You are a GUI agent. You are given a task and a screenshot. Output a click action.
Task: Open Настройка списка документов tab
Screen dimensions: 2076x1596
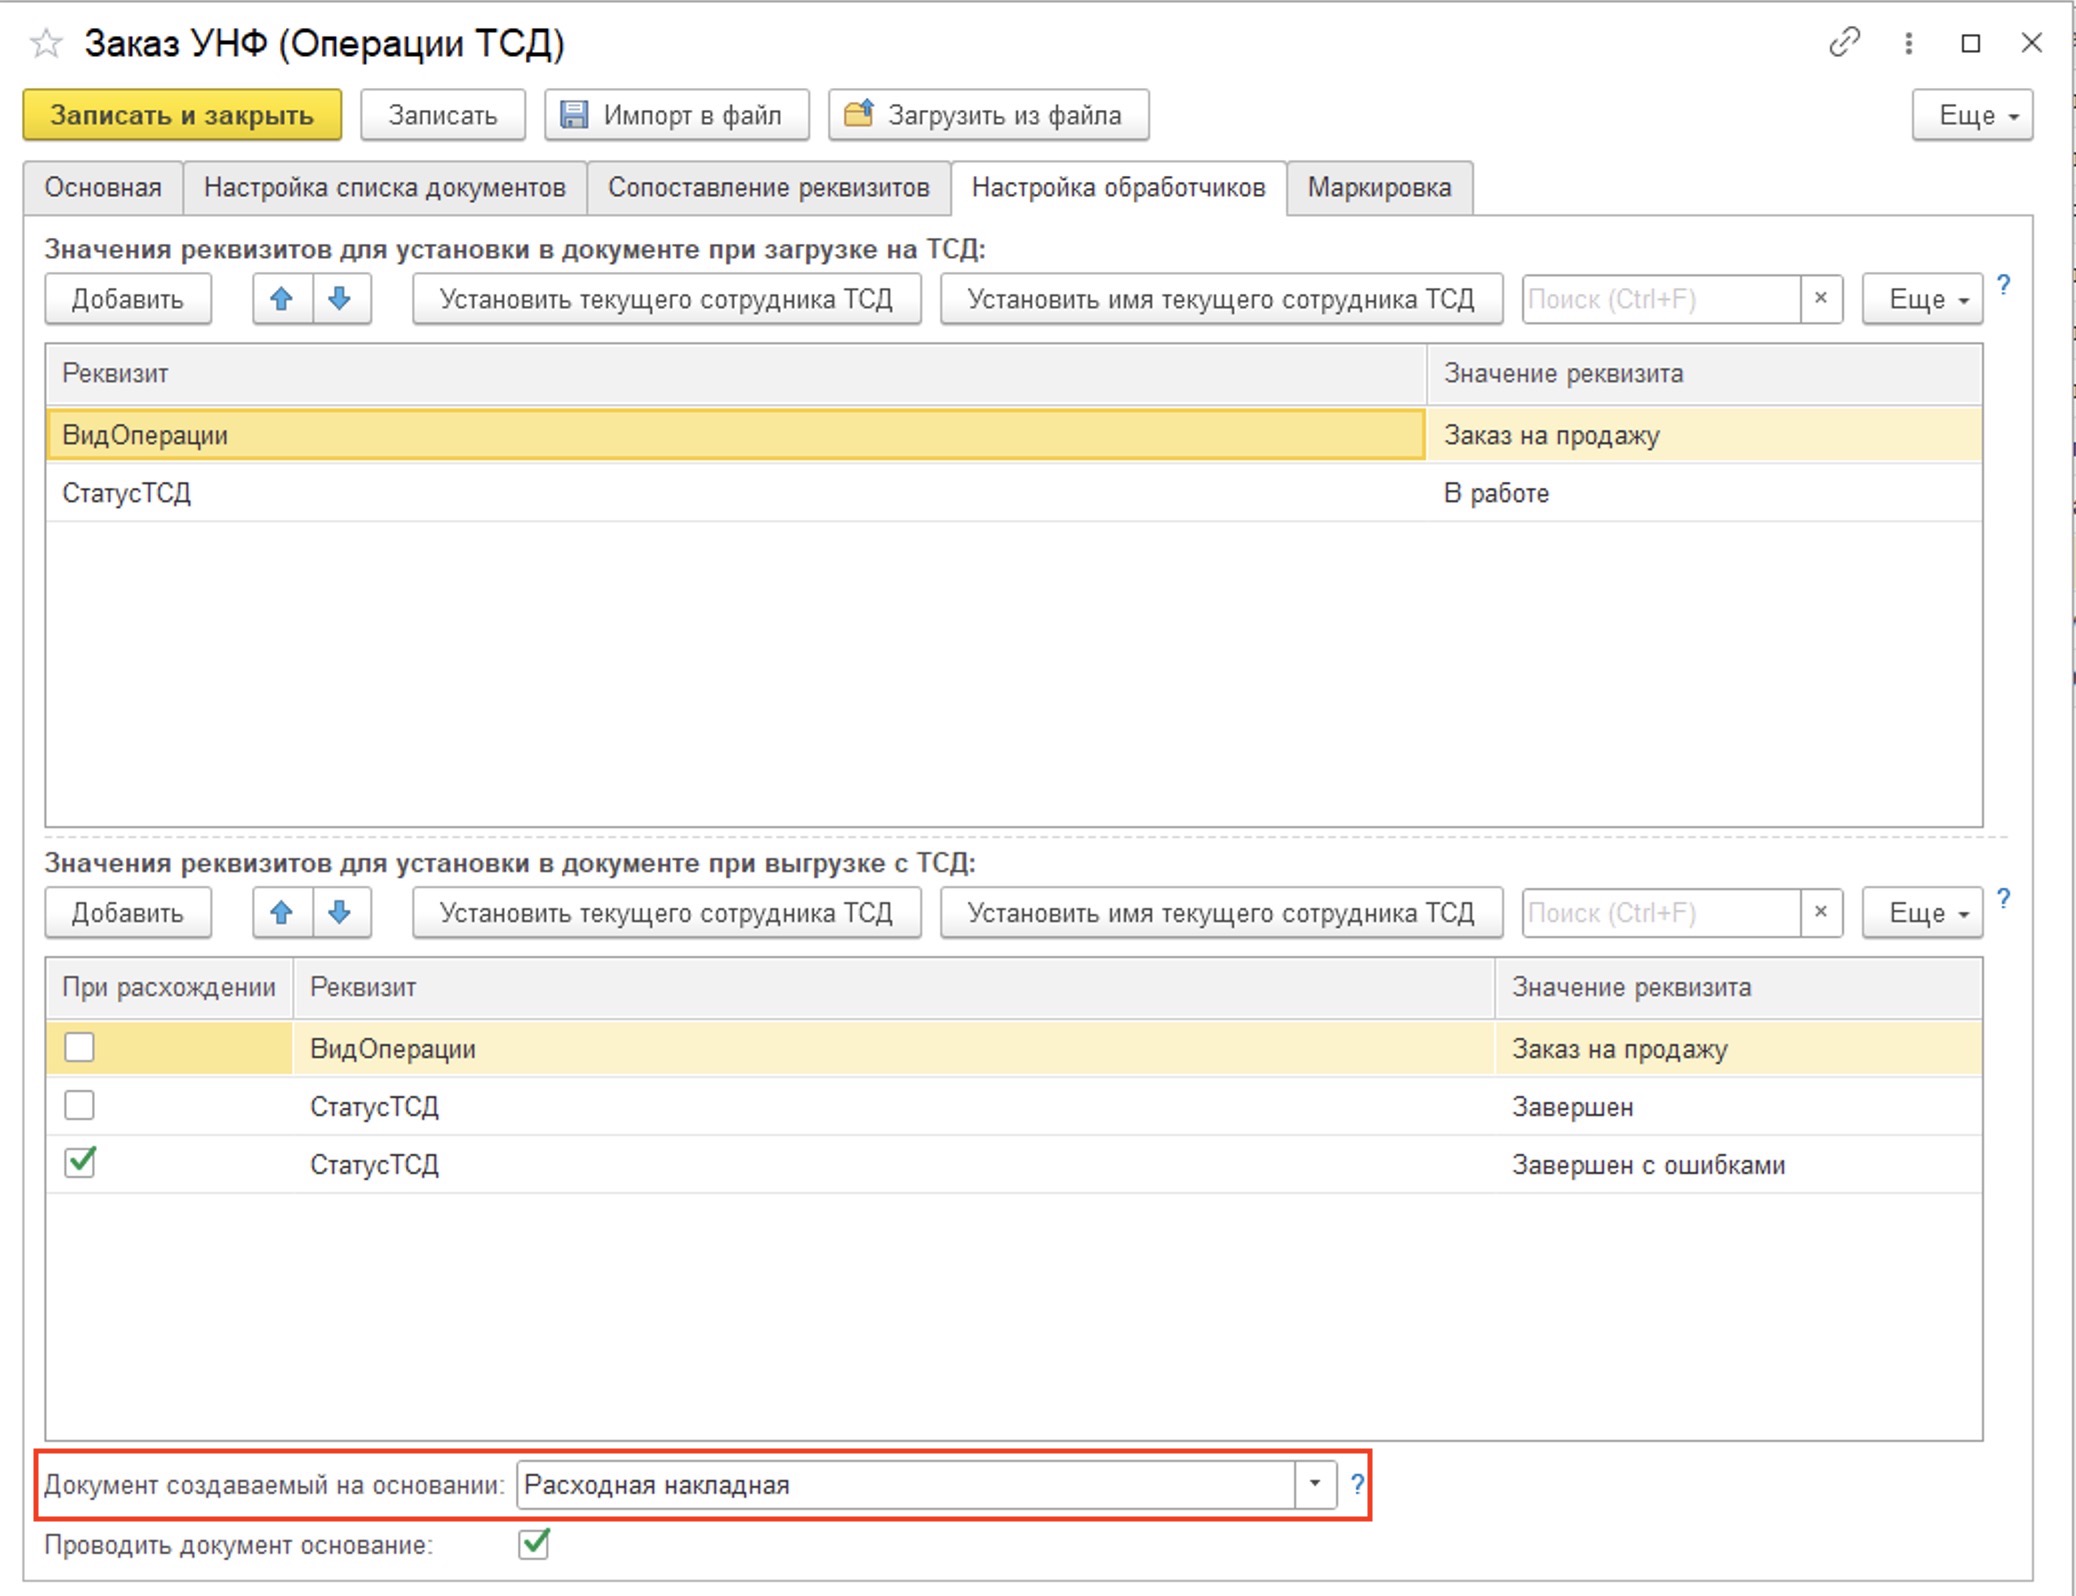point(385,188)
